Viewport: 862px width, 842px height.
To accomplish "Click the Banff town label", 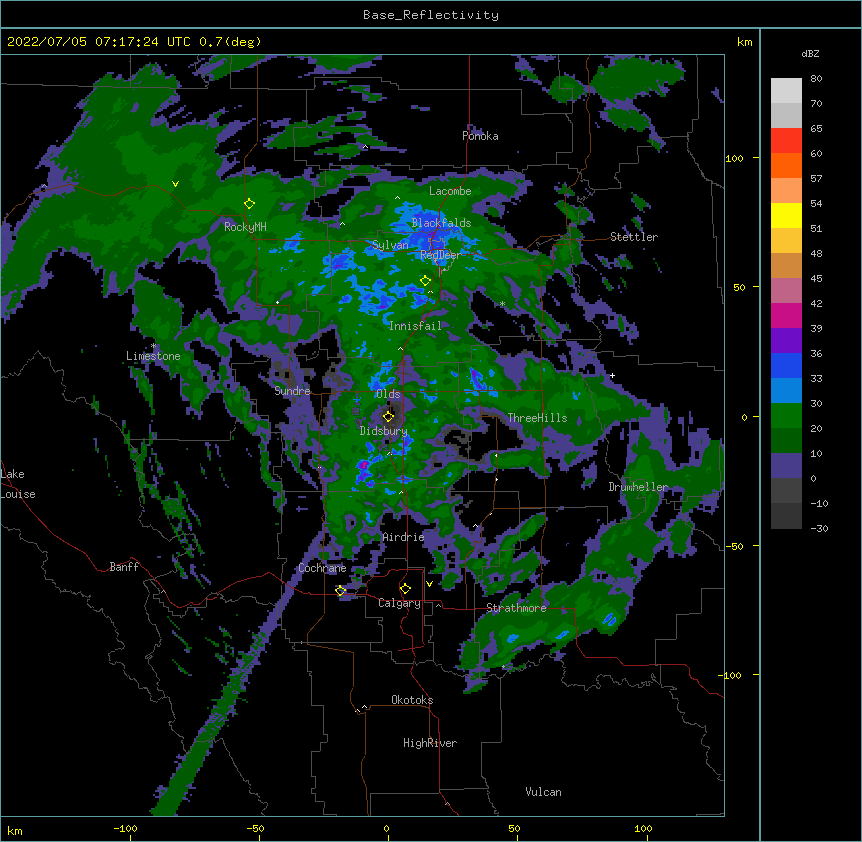I will [x=124, y=567].
